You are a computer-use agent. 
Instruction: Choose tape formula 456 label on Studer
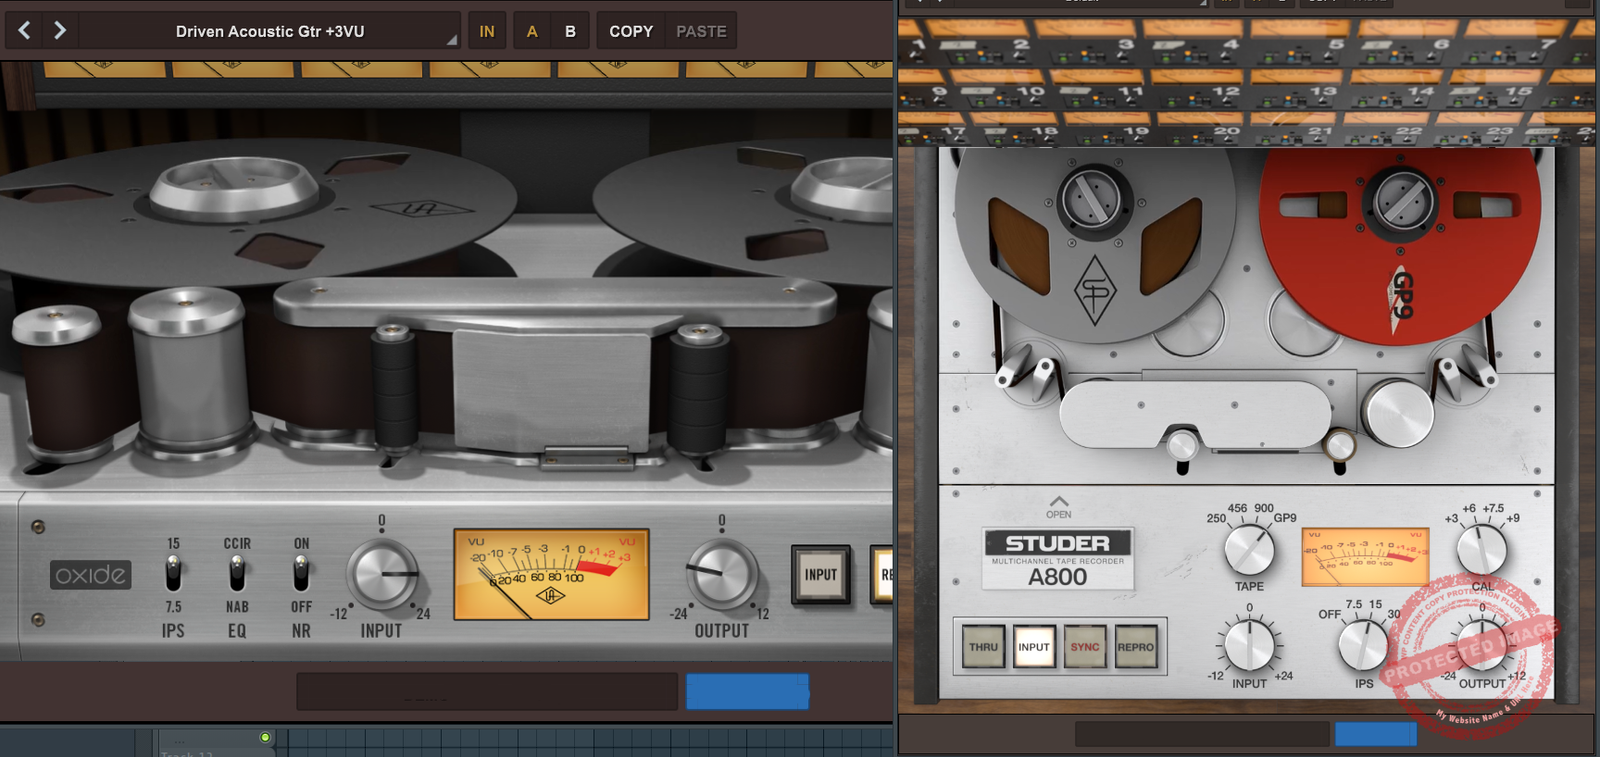[x=1237, y=508]
